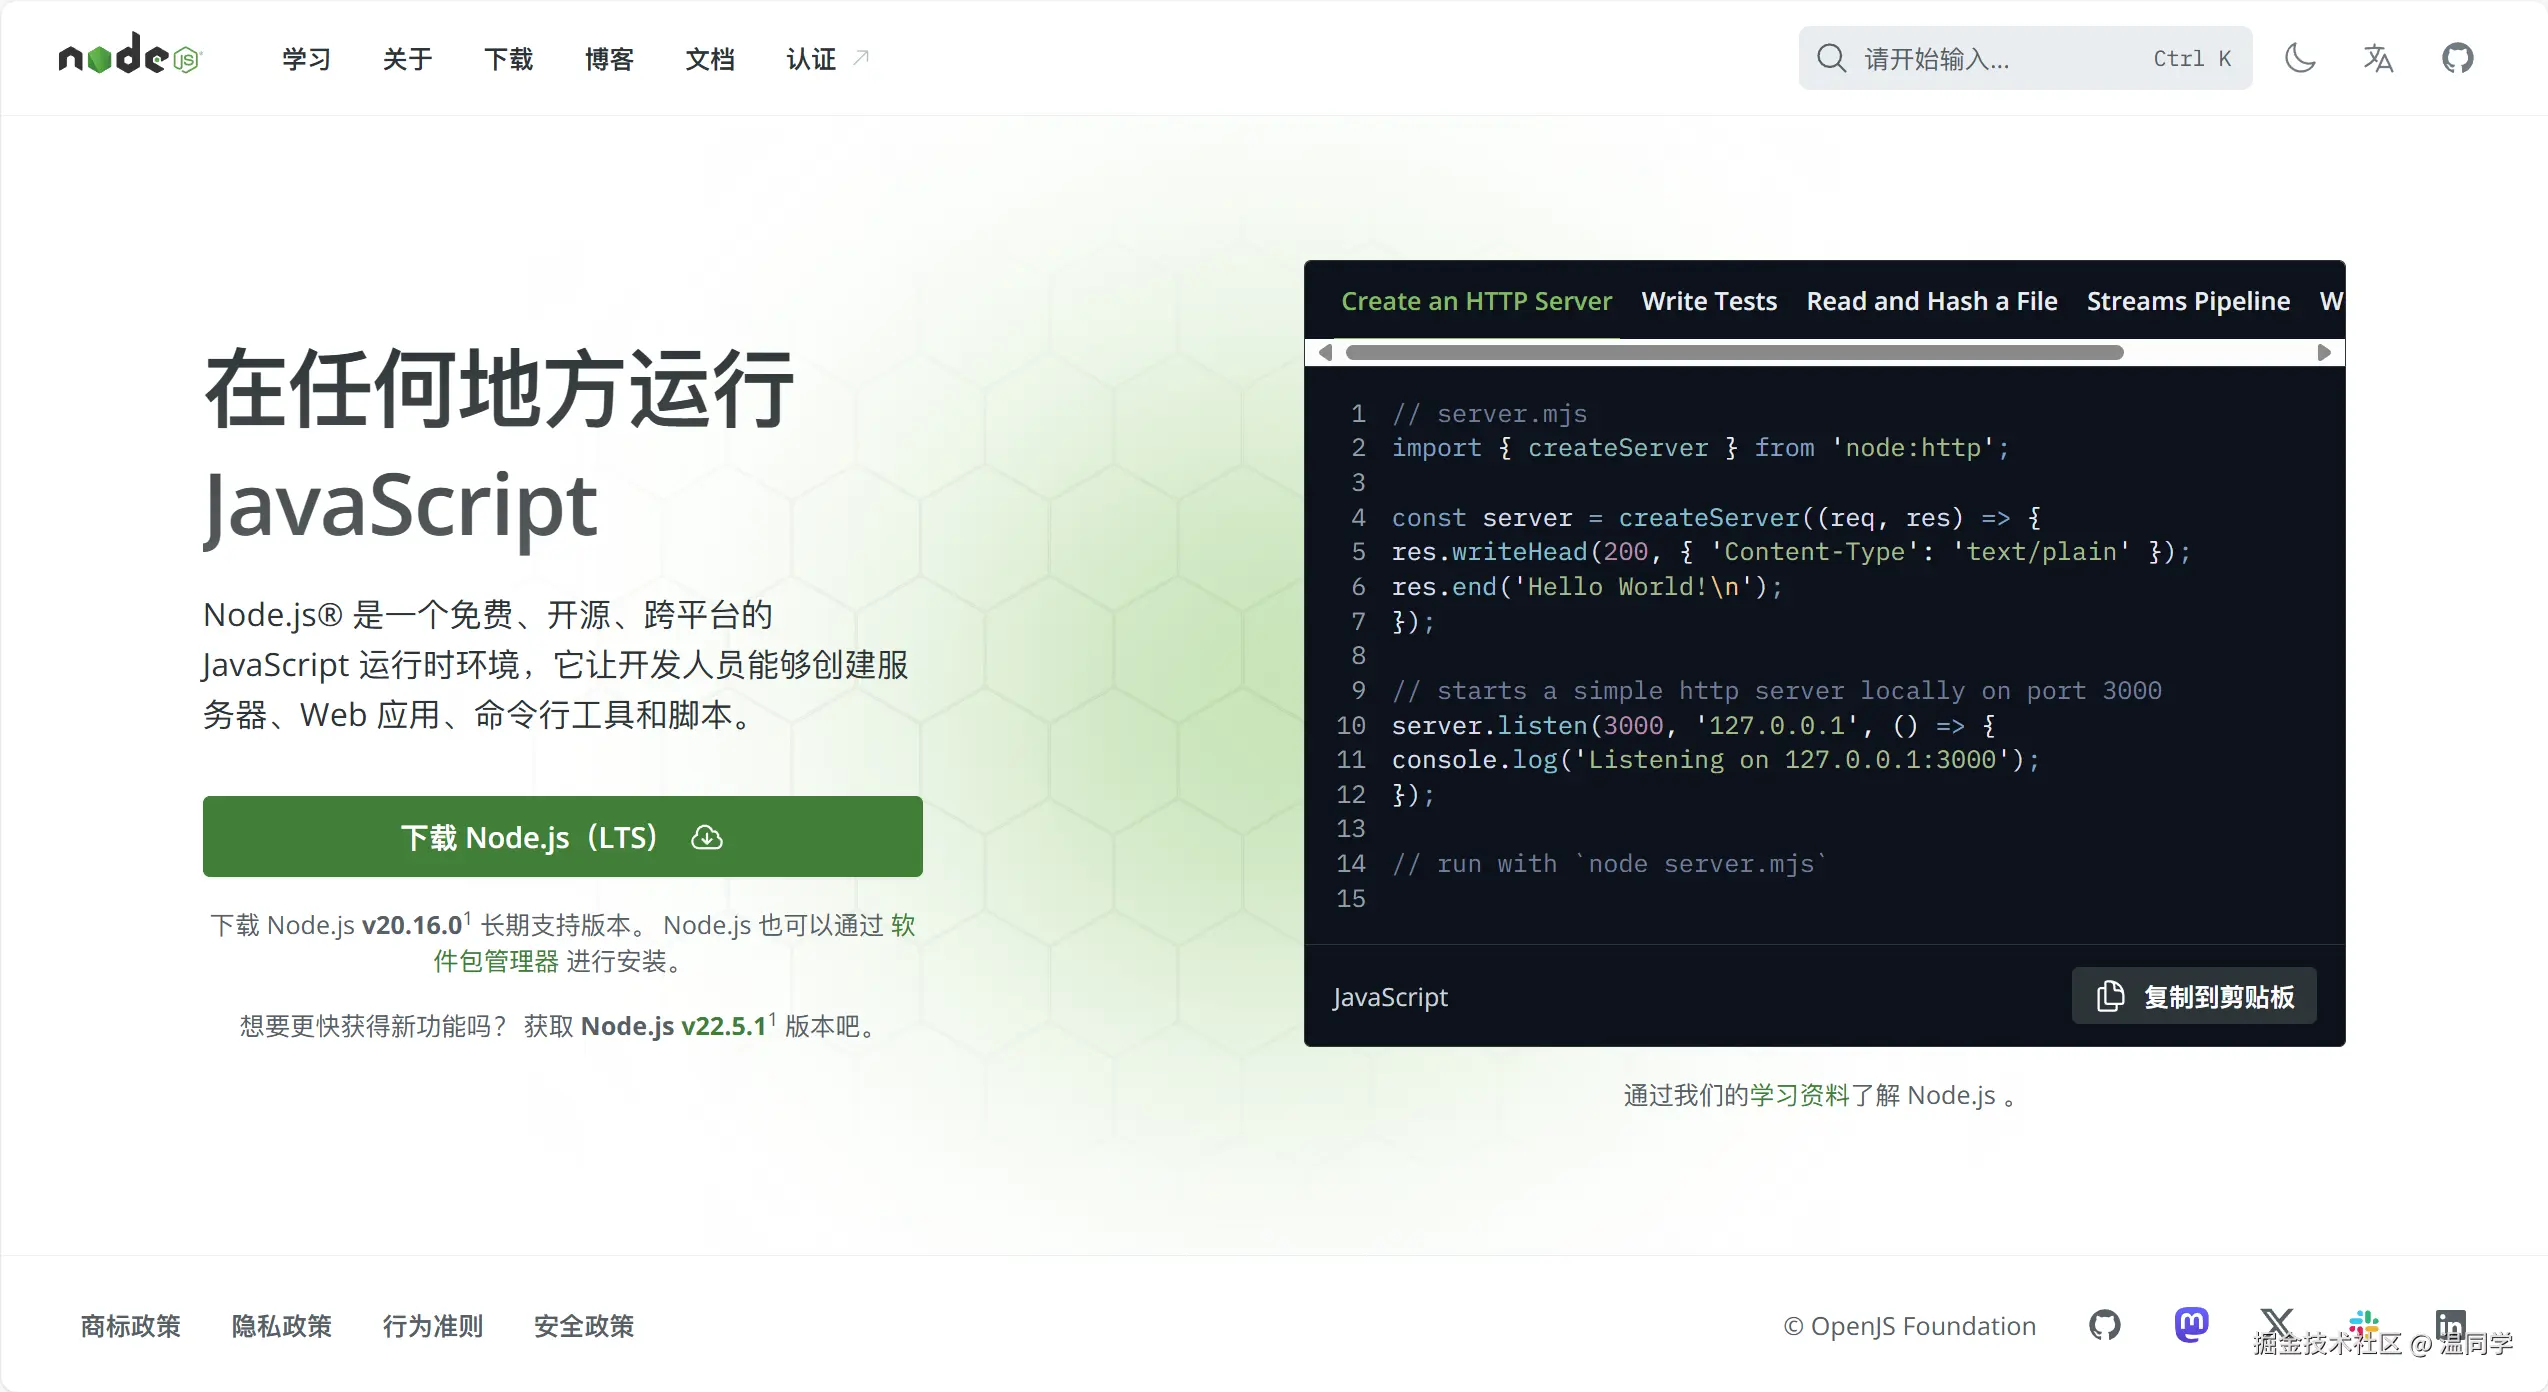Open LinkedIn from the footer icon
Viewport: 2548px width, 1392px height.
click(2450, 1324)
